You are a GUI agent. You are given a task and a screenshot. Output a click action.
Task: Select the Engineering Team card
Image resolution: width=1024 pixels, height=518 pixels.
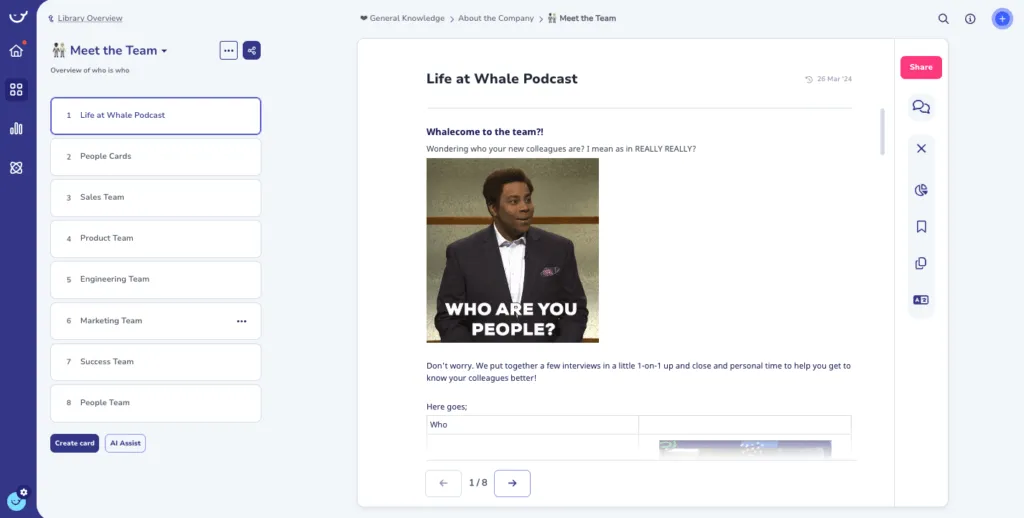pos(155,280)
